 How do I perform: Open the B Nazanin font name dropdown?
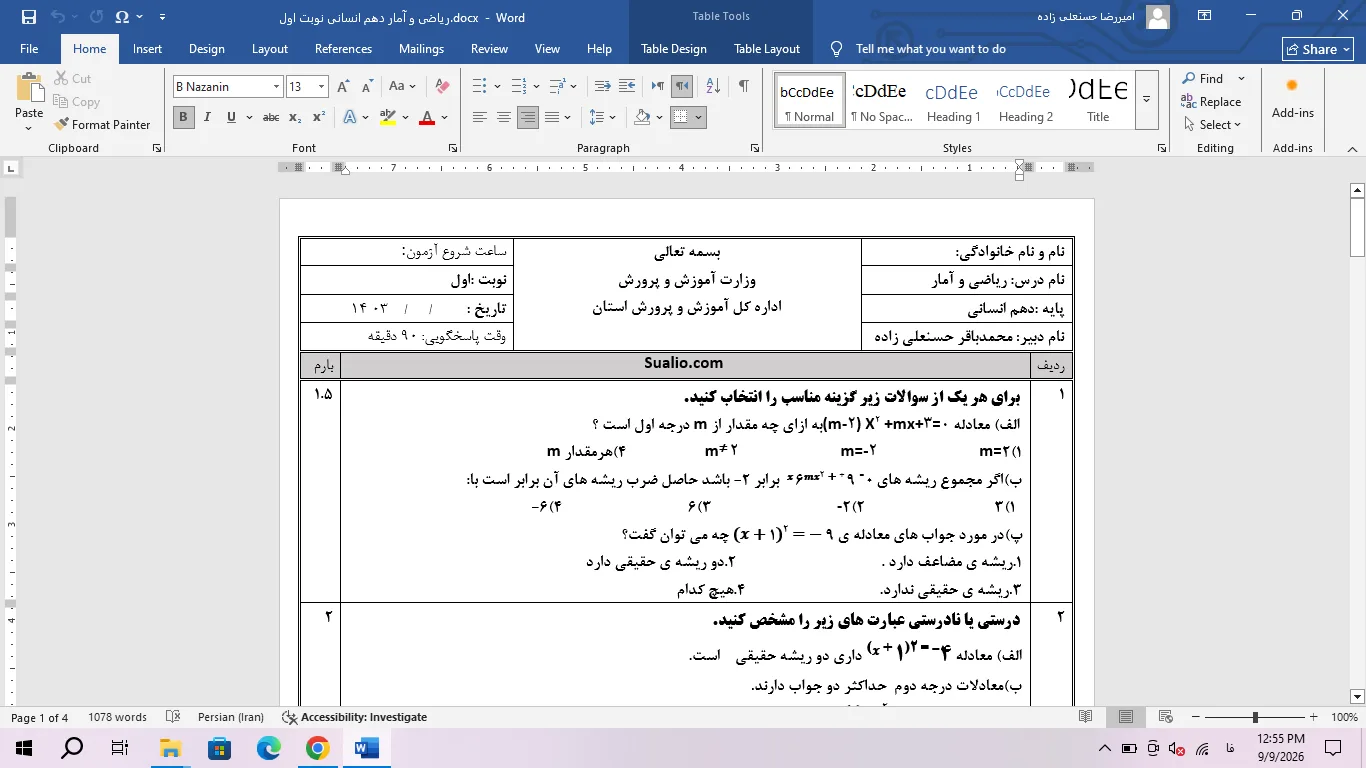pos(276,87)
